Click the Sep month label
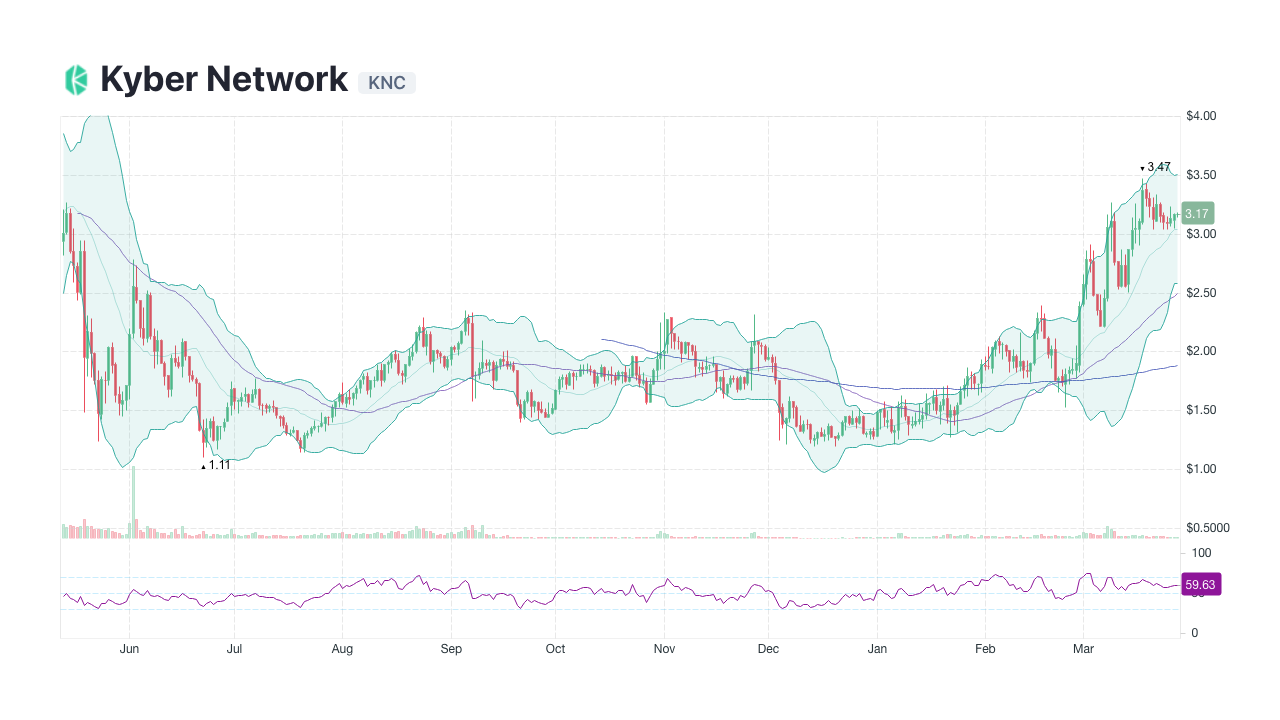This screenshot has height=720, width=1280. (x=451, y=649)
